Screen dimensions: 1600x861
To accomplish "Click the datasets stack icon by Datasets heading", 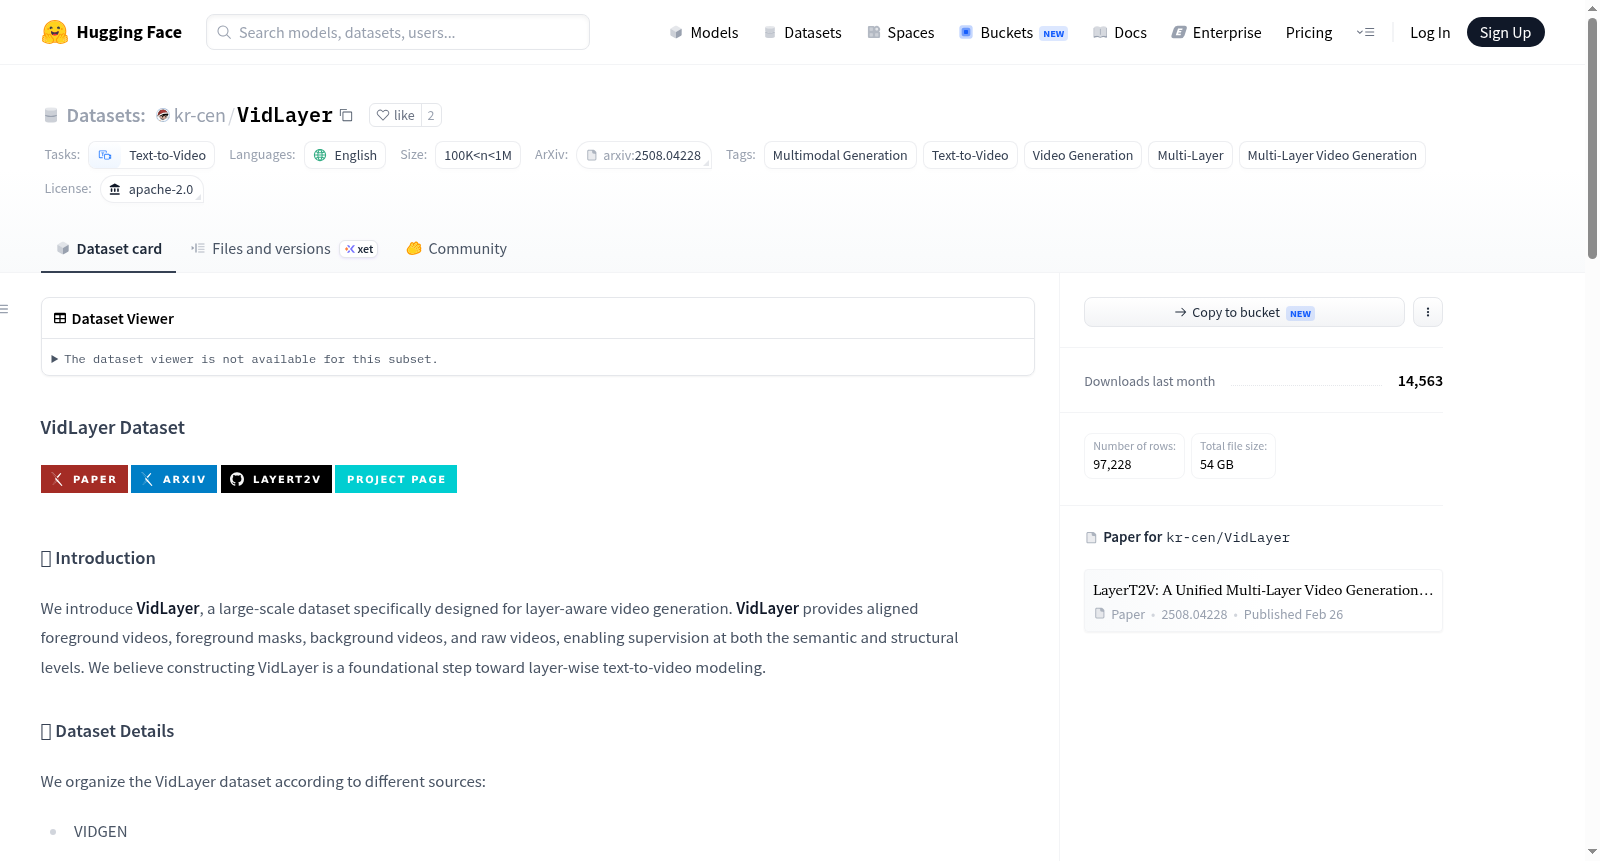I will point(51,116).
